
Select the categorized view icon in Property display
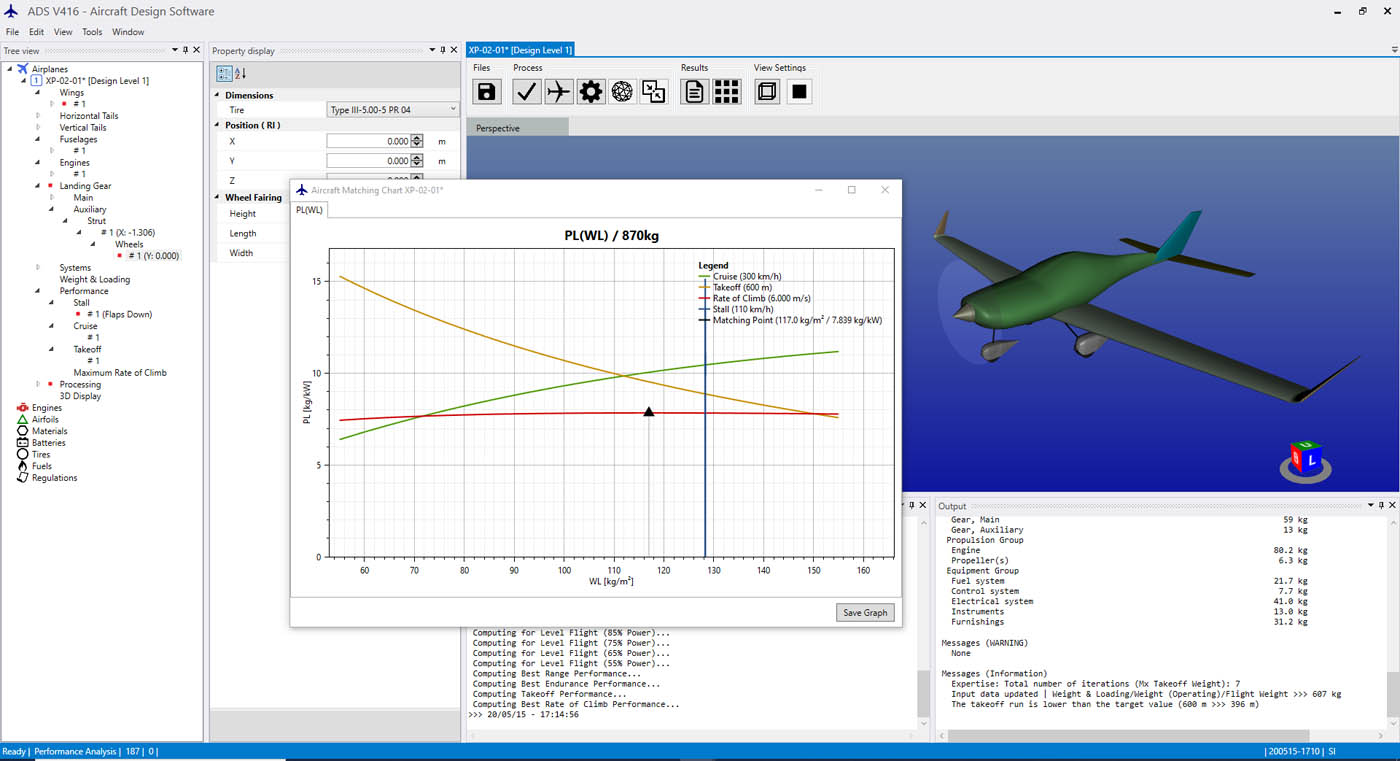222,73
